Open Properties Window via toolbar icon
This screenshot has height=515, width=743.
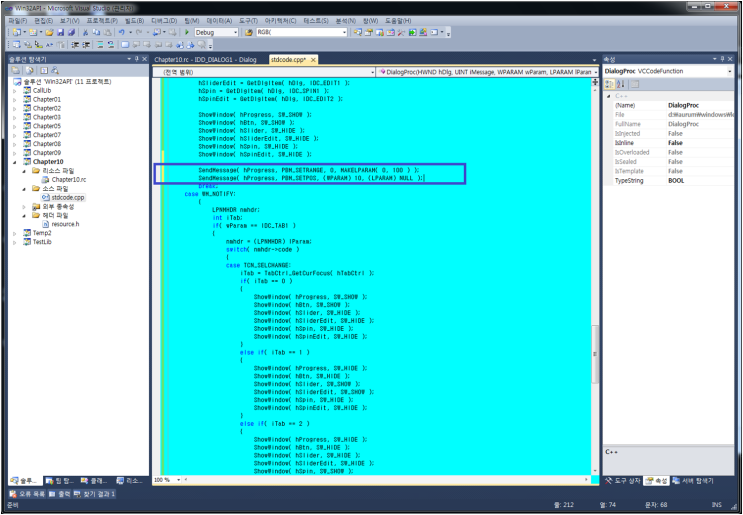coord(369,32)
